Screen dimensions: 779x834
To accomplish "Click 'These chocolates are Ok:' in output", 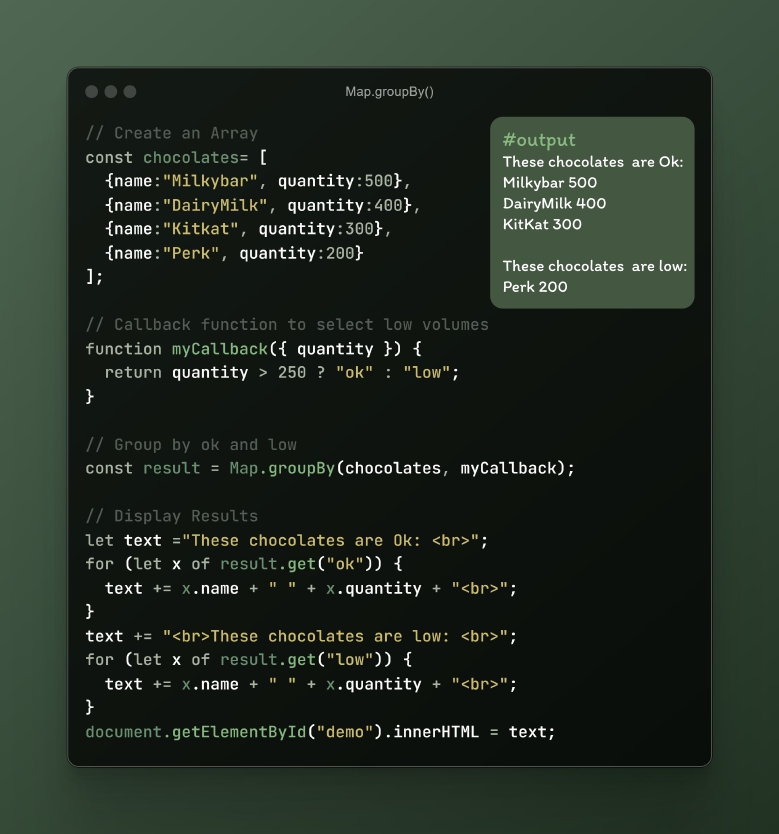I will (593, 162).
